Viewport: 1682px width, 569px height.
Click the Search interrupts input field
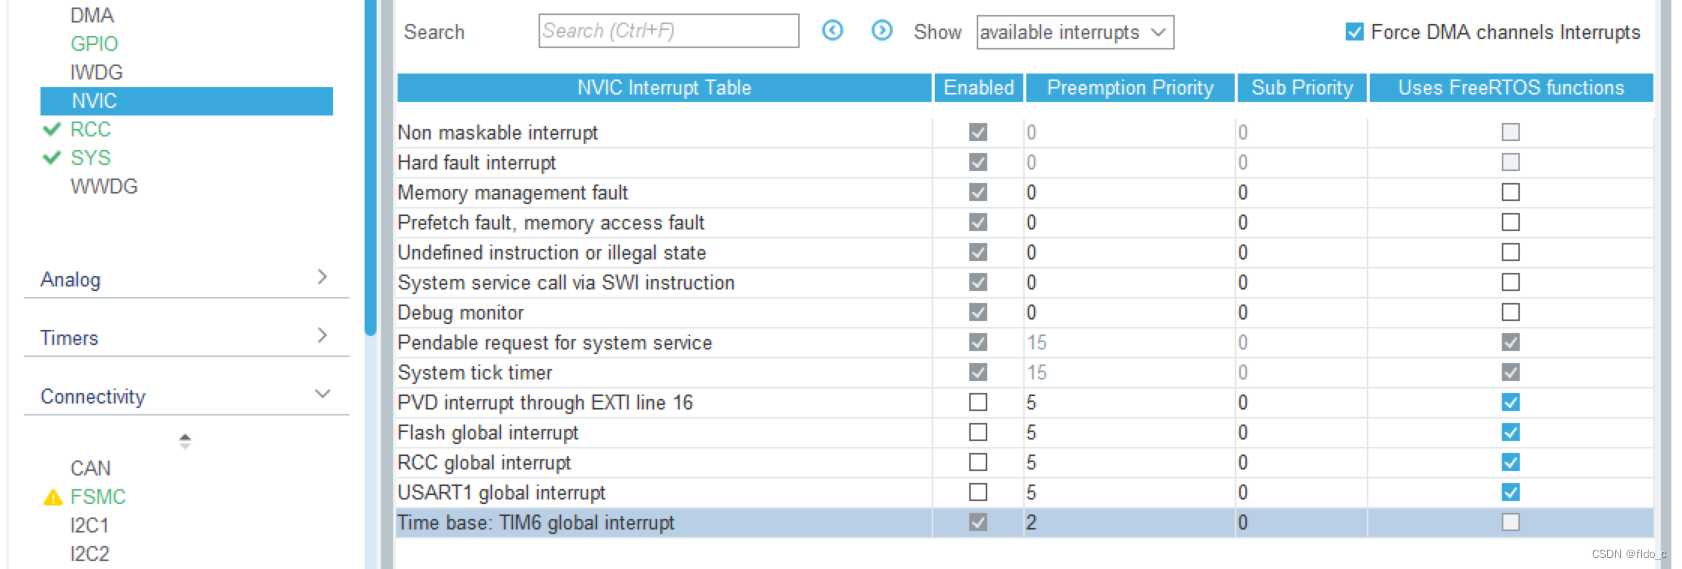(668, 31)
